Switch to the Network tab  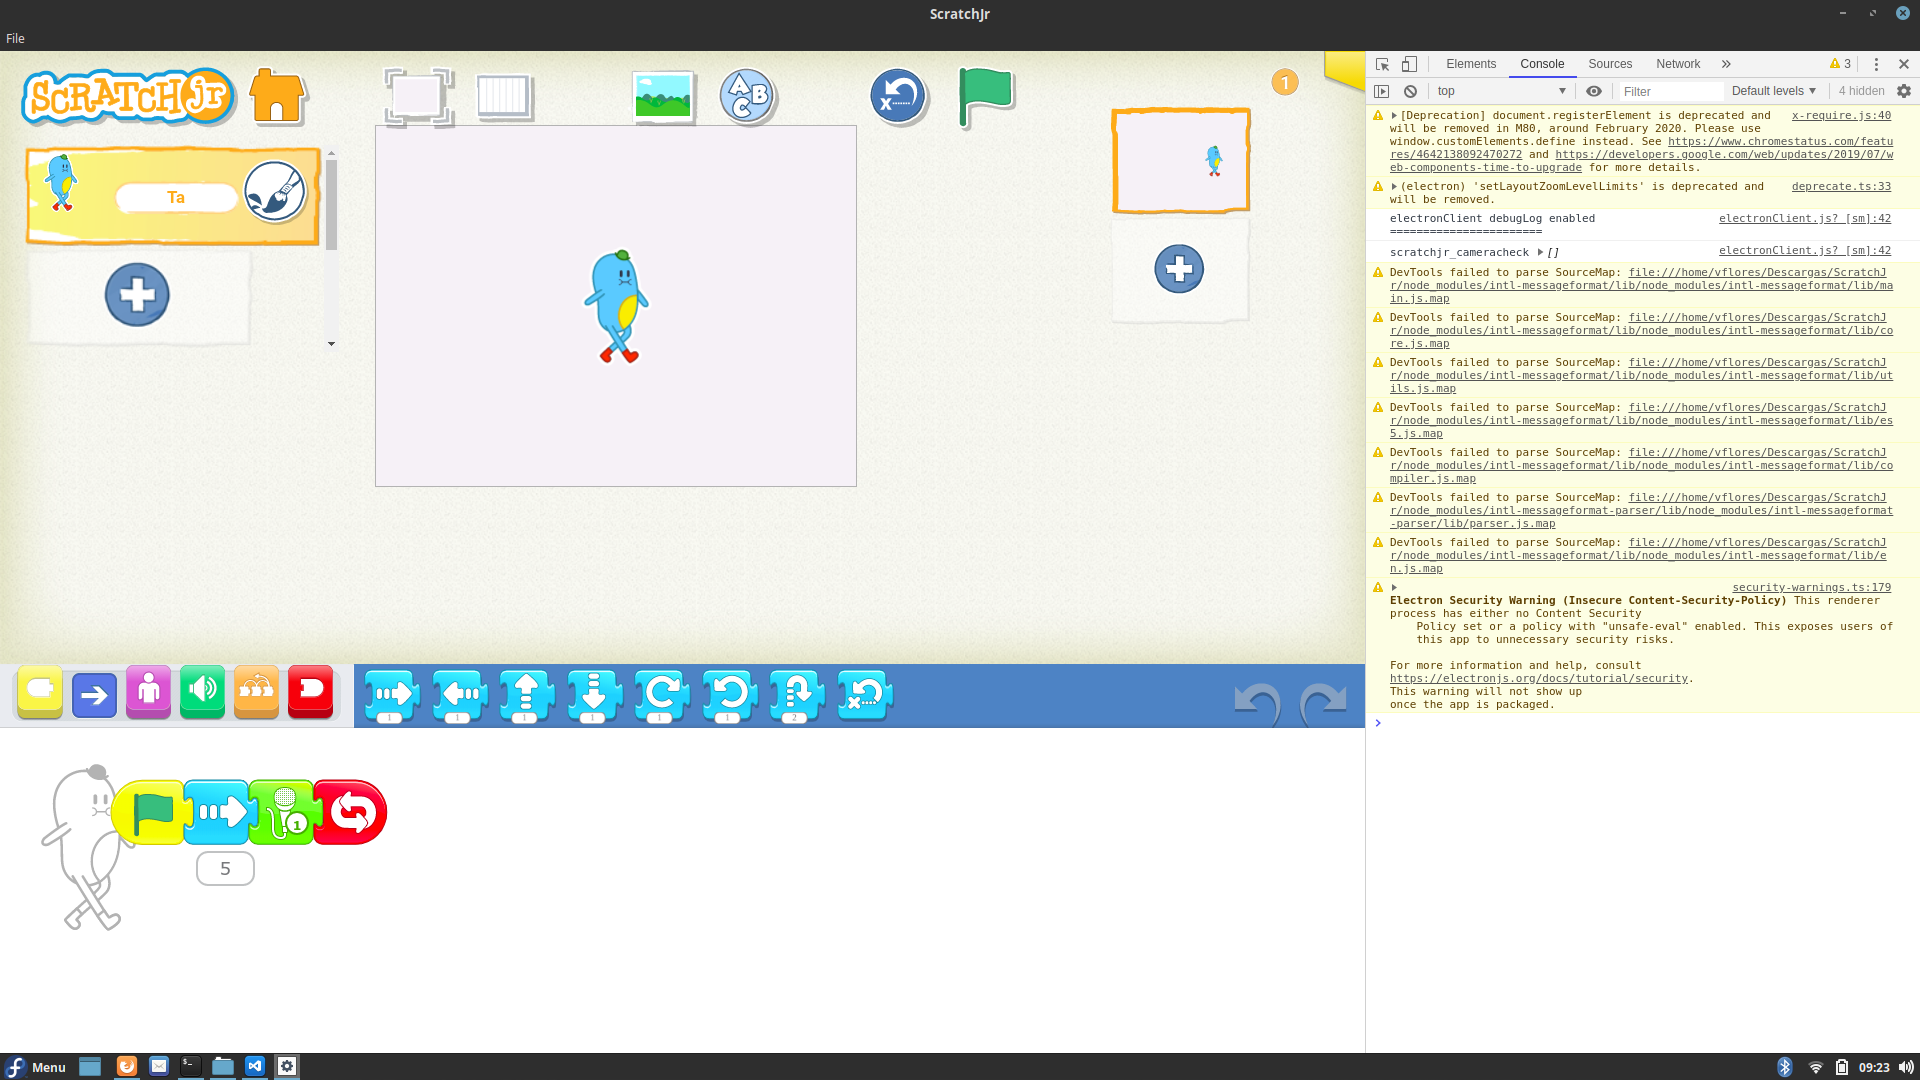(x=1677, y=63)
